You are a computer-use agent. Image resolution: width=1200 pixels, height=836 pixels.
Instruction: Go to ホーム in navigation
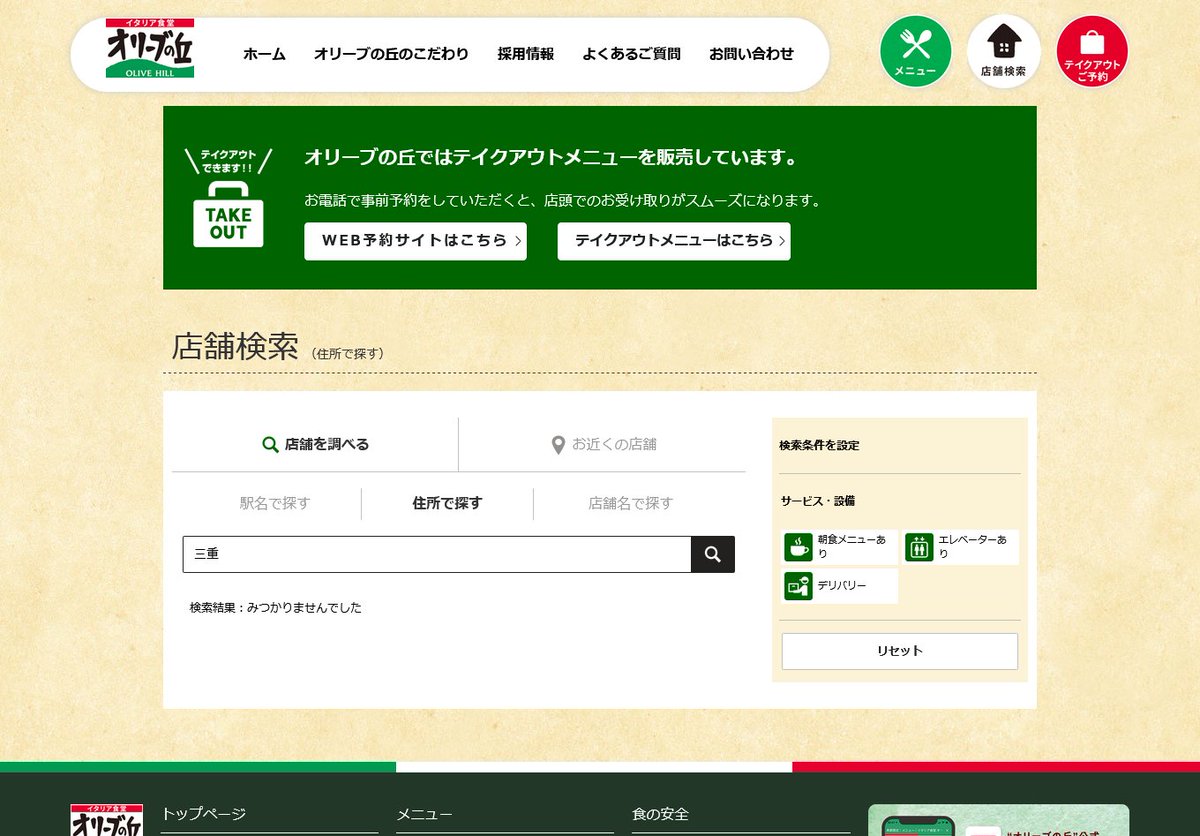(x=264, y=54)
